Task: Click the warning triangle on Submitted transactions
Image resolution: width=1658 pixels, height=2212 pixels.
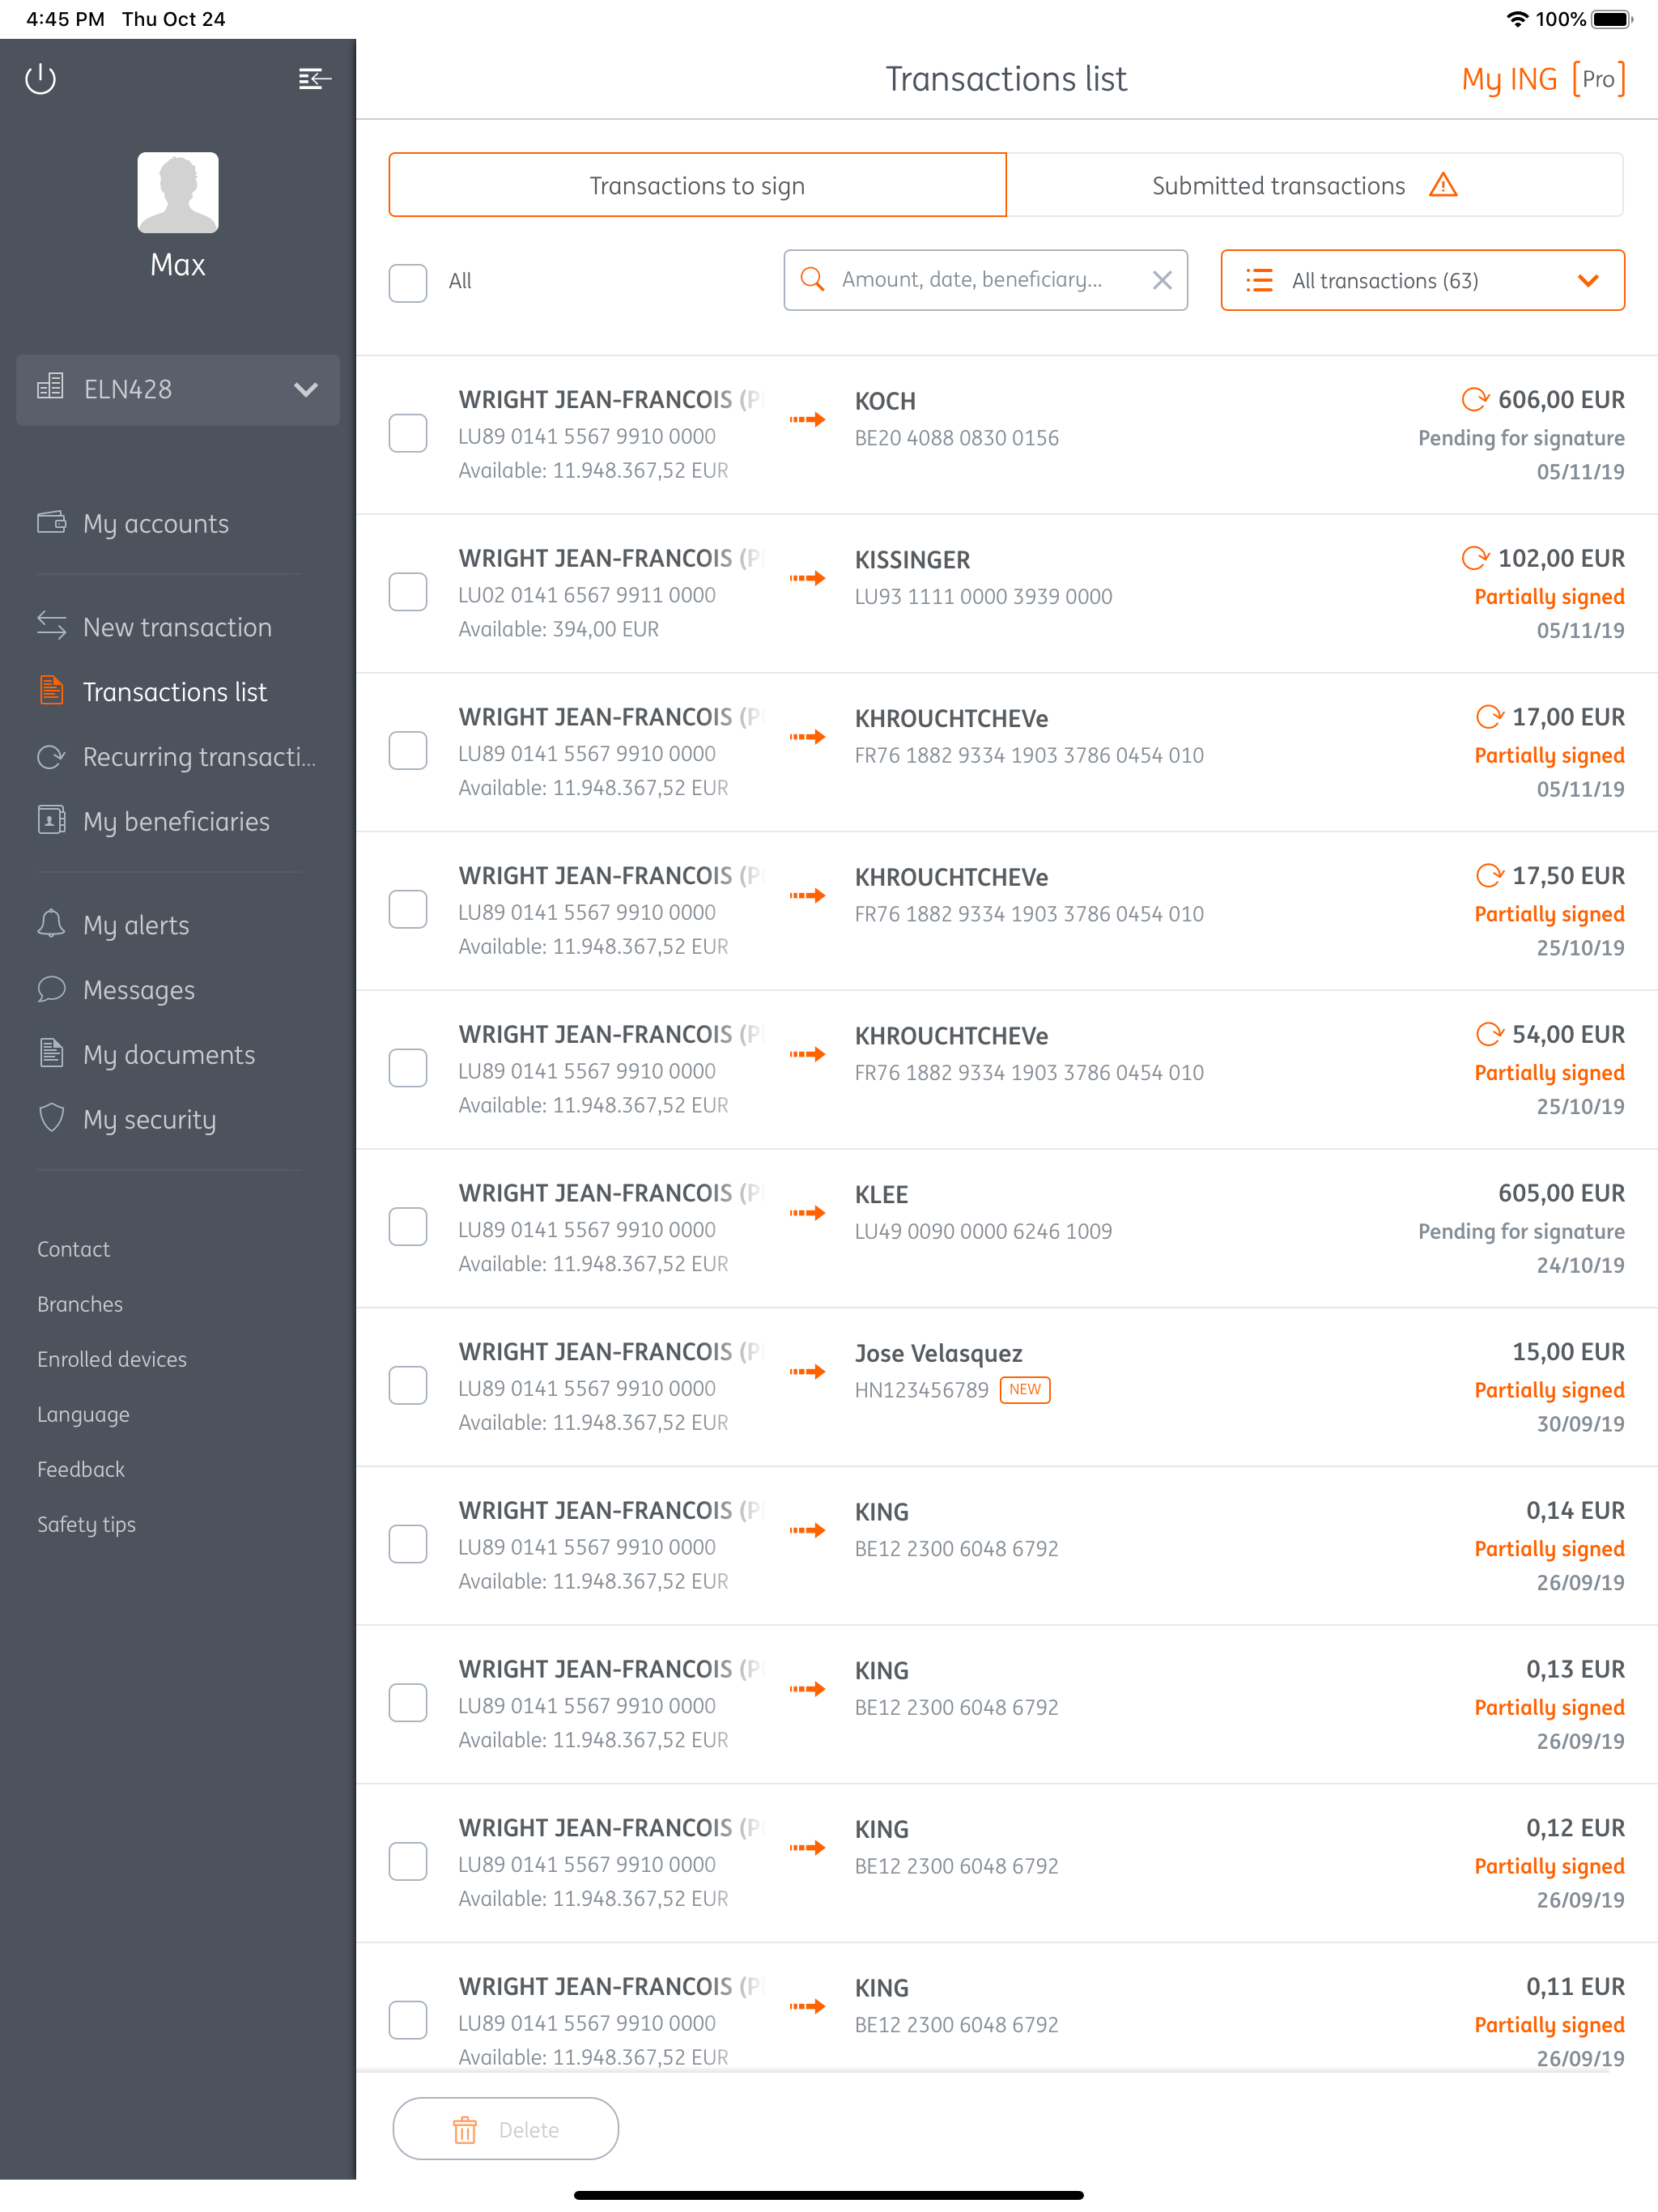Action: (x=1442, y=185)
